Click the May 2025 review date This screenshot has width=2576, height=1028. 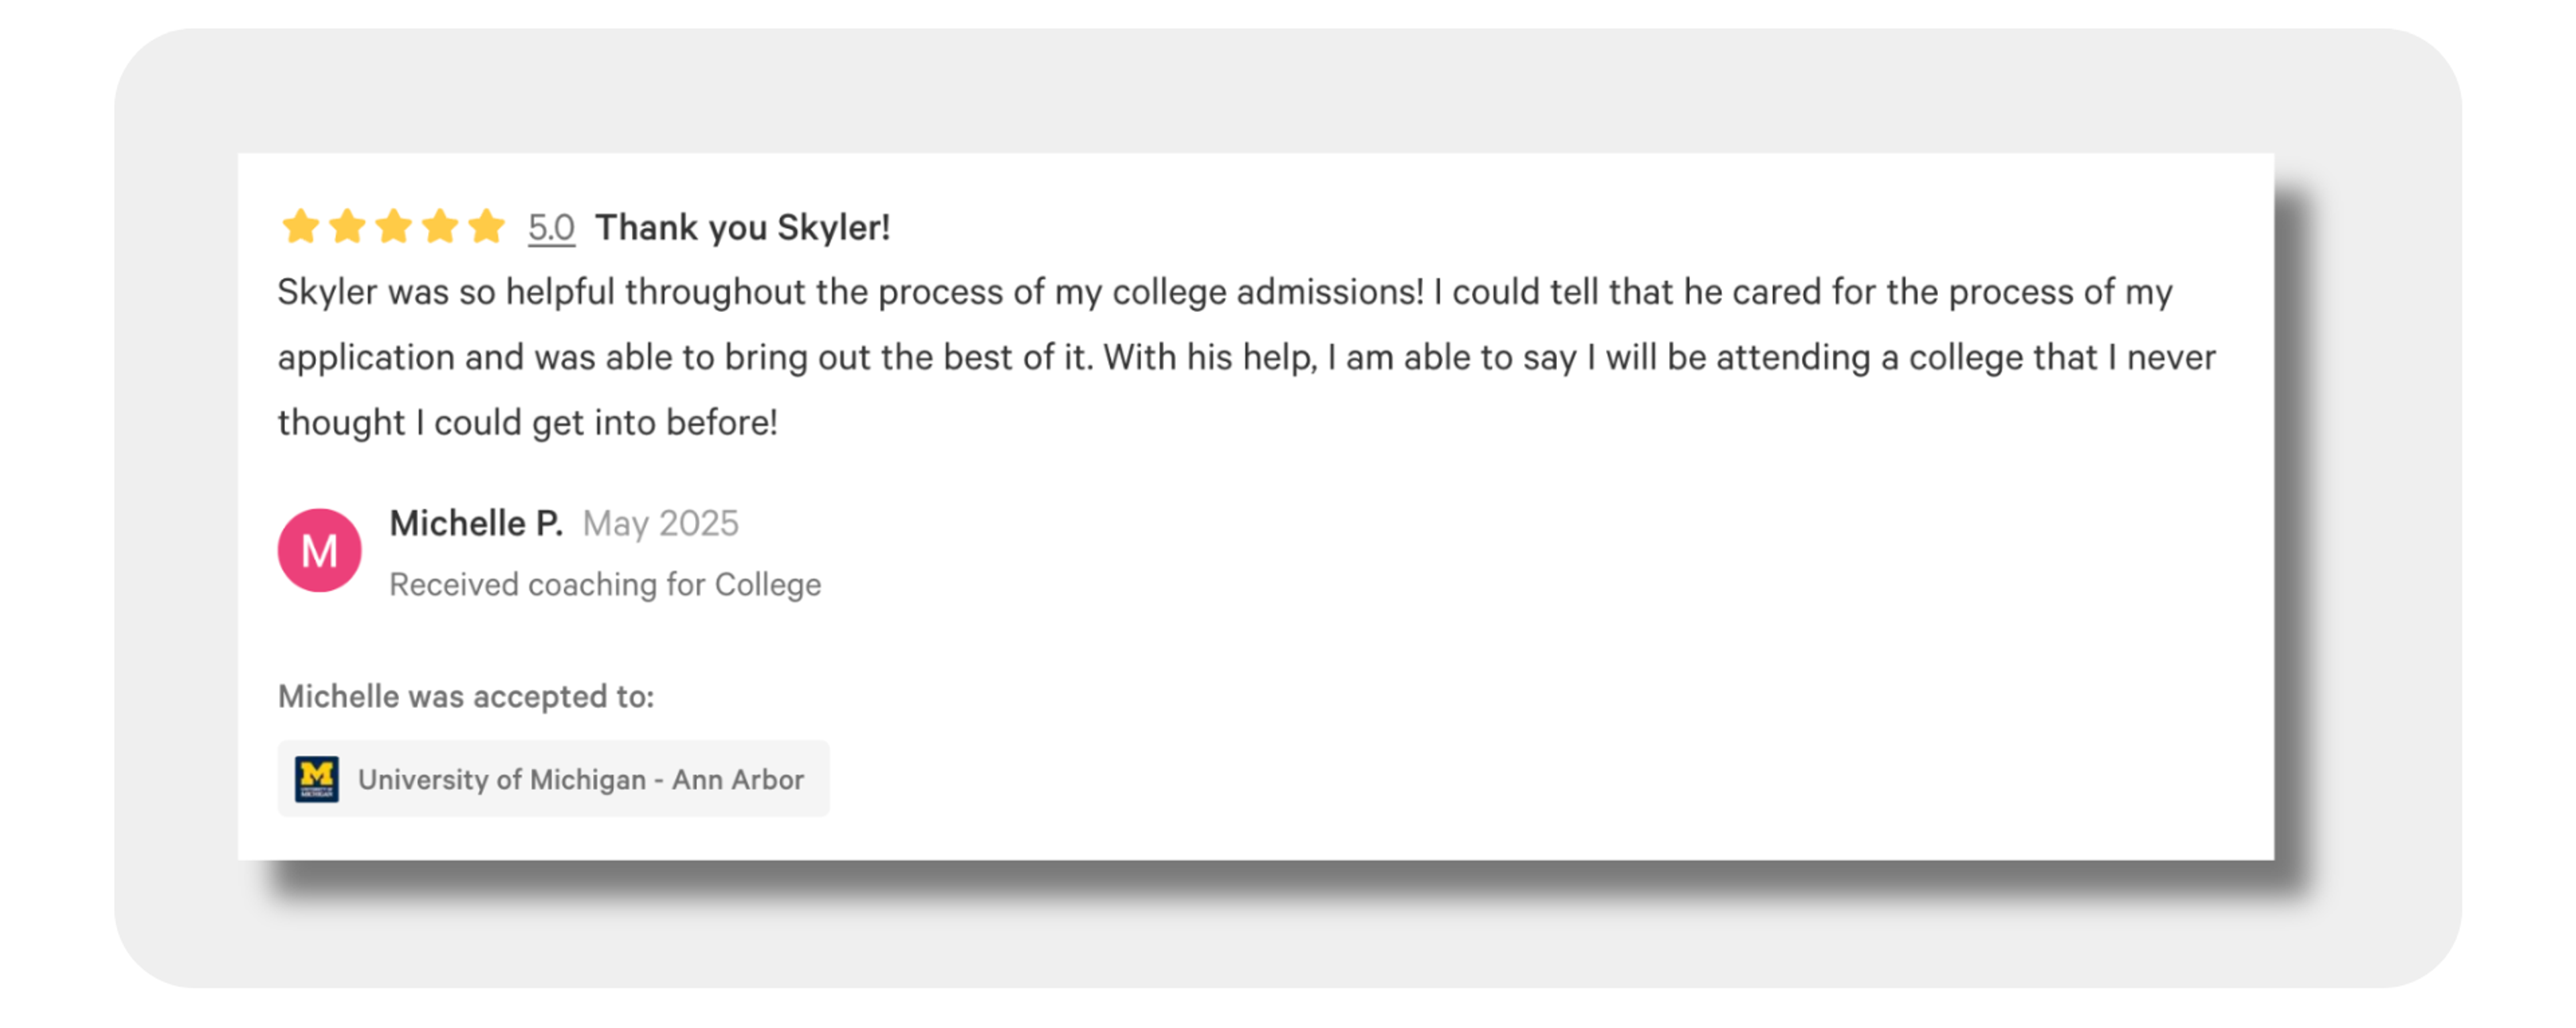coord(660,523)
